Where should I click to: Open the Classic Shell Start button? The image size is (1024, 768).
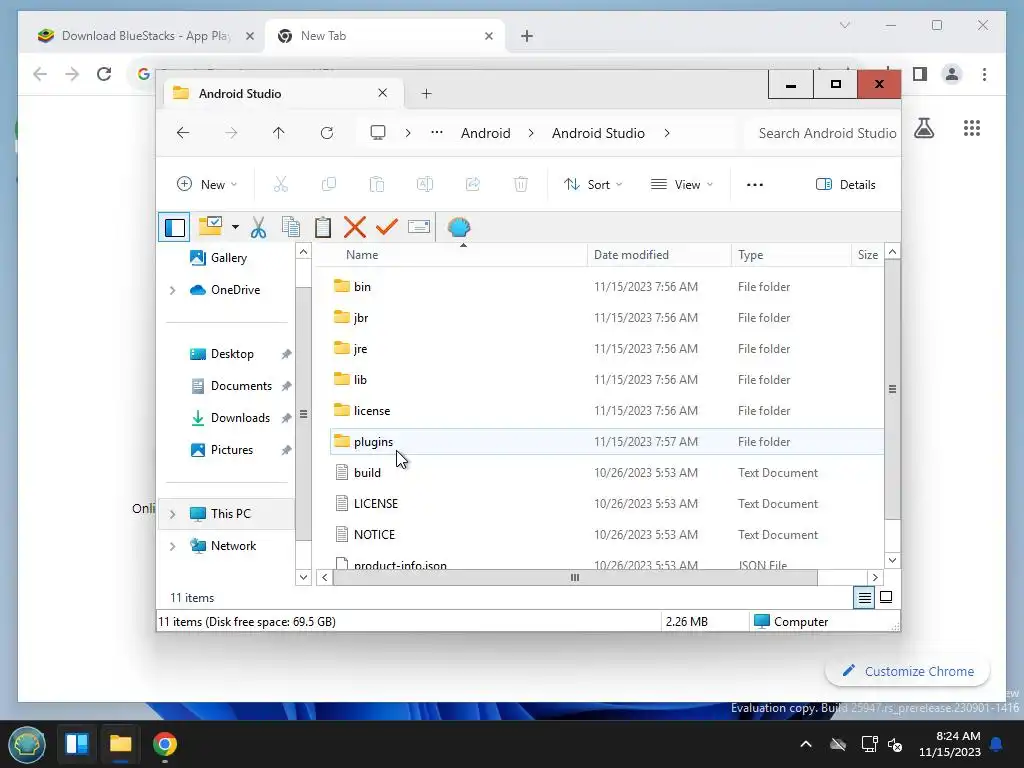[x=27, y=744]
